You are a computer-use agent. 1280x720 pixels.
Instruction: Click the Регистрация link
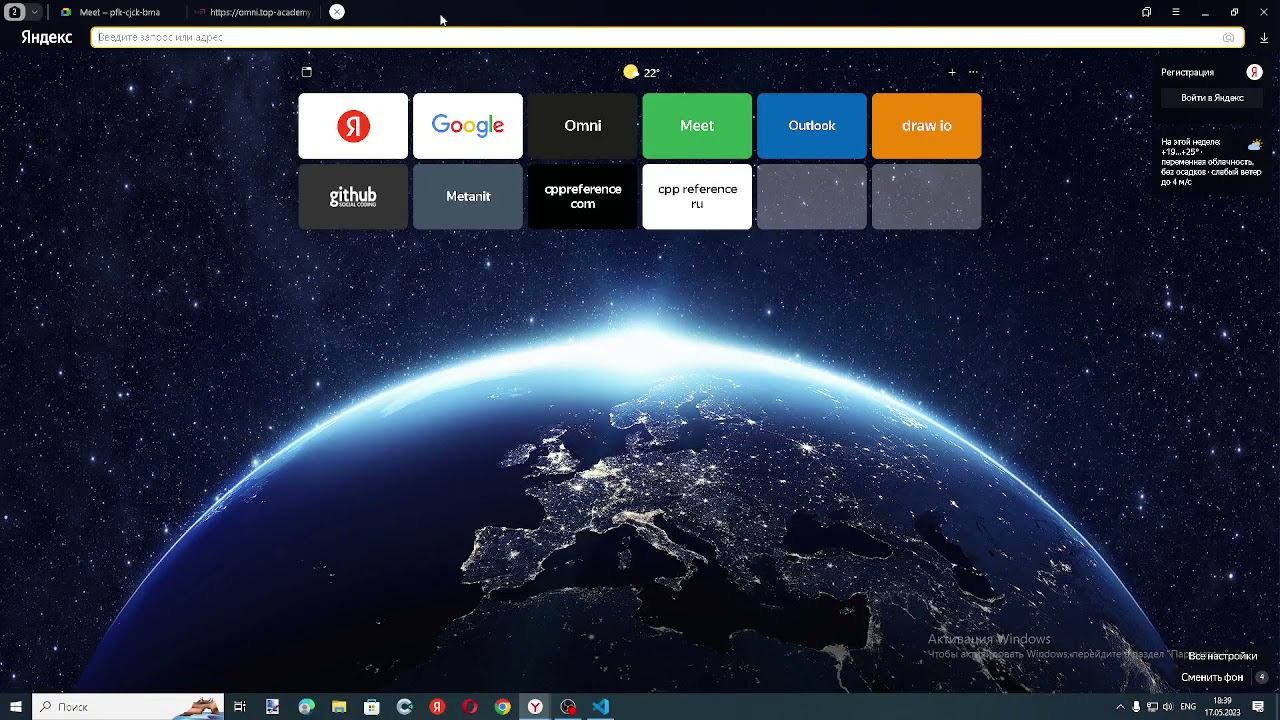click(1187, 72)
